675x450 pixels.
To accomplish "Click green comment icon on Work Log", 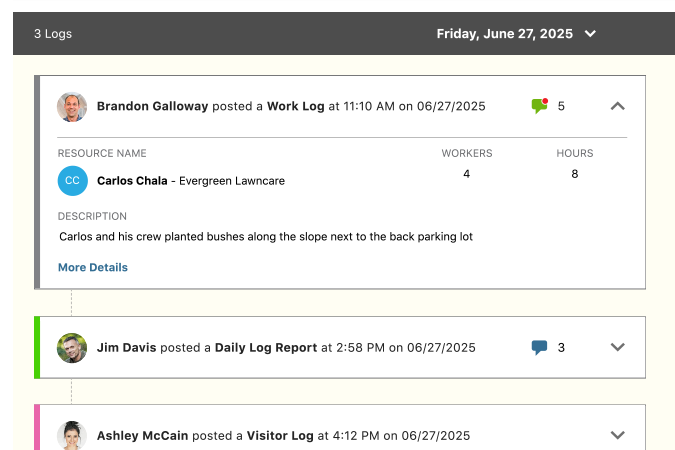I will click(540, 106).
